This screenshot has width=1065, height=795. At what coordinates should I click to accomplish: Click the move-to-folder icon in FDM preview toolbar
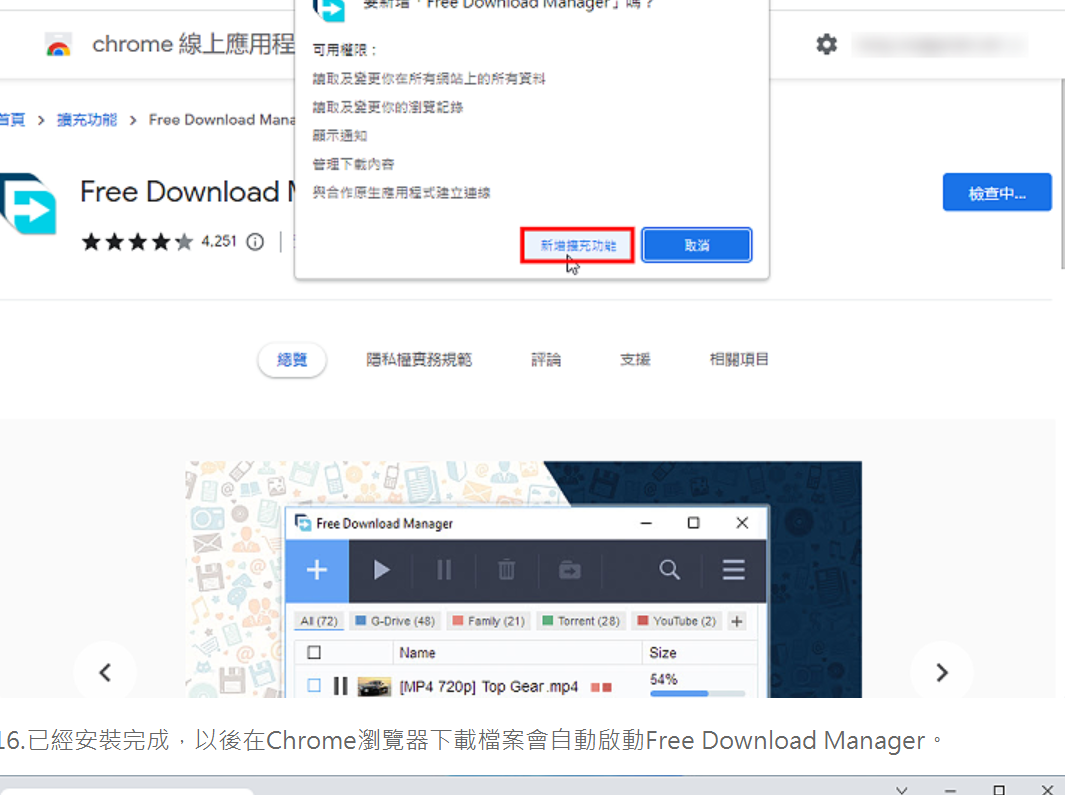coord(570,569)
